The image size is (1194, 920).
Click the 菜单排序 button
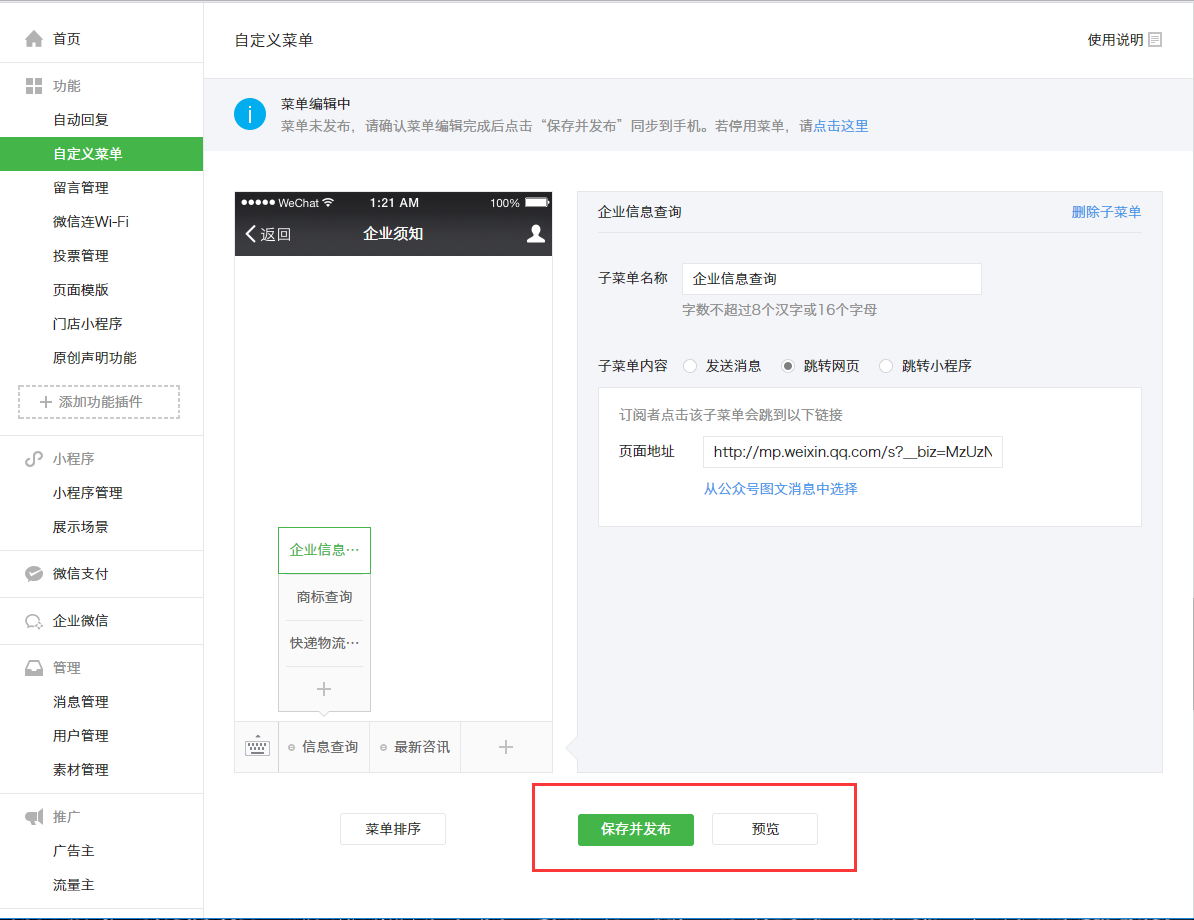pos(393,829)
